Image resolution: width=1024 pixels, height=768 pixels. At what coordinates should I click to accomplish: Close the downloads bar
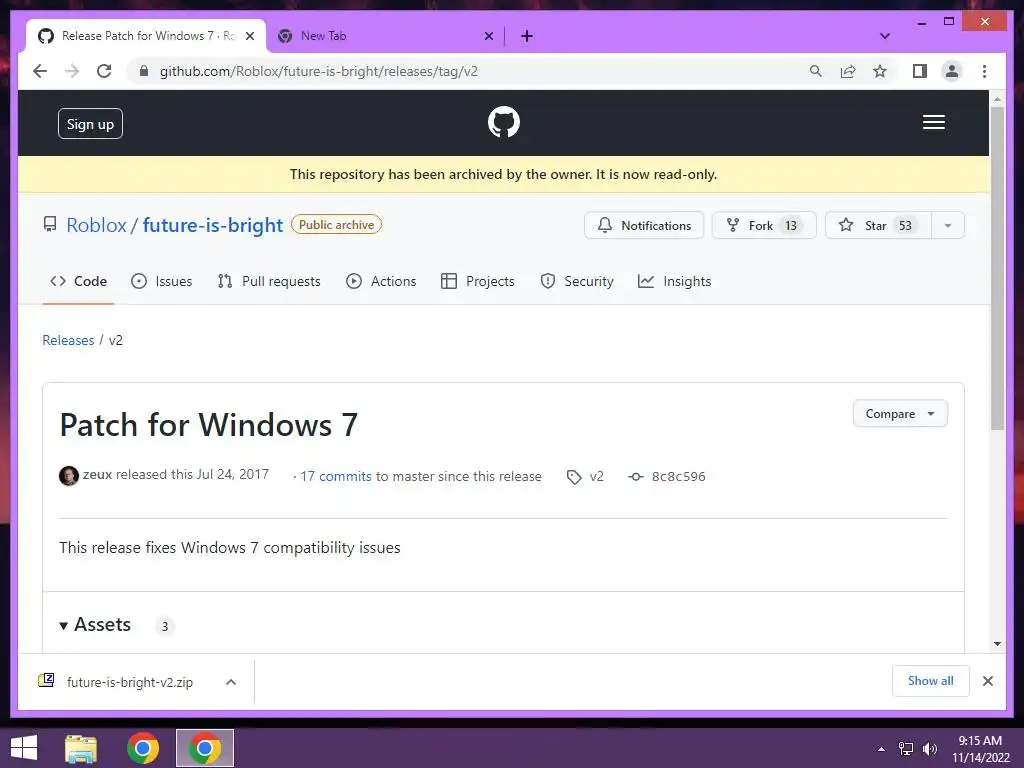pos(987,681)
